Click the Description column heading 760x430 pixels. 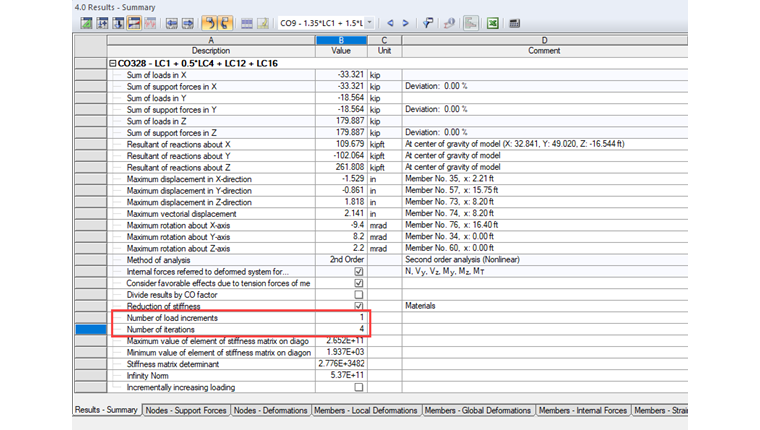tap(211, 51)
